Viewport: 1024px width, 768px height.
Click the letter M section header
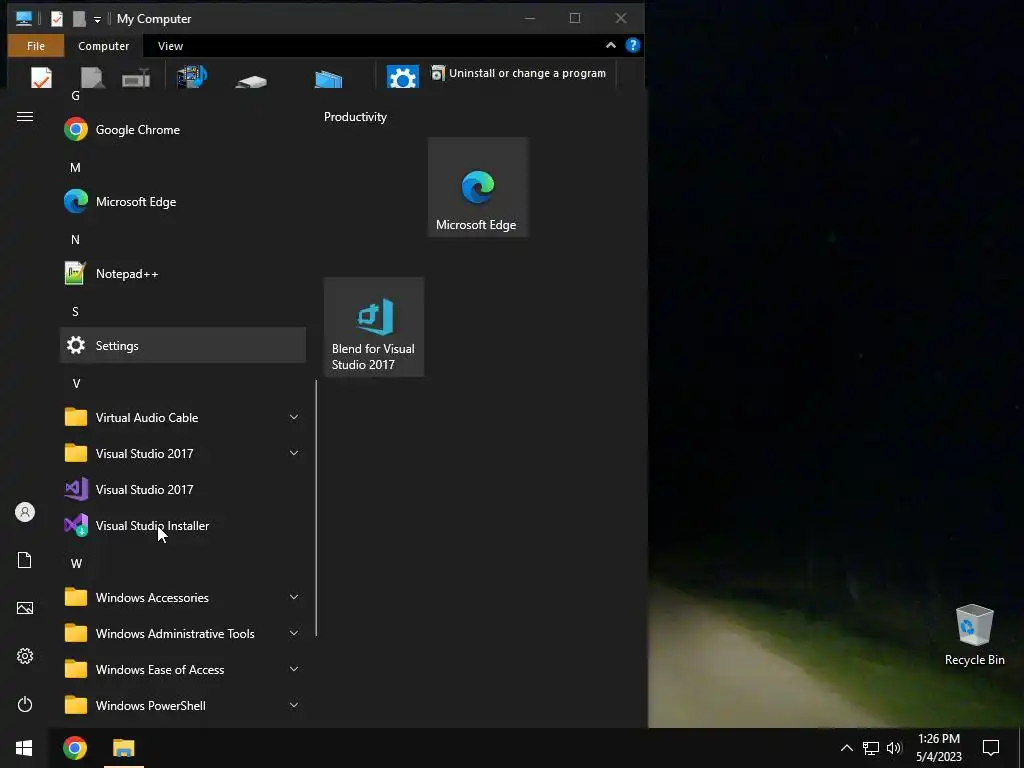tap(76, 168)
